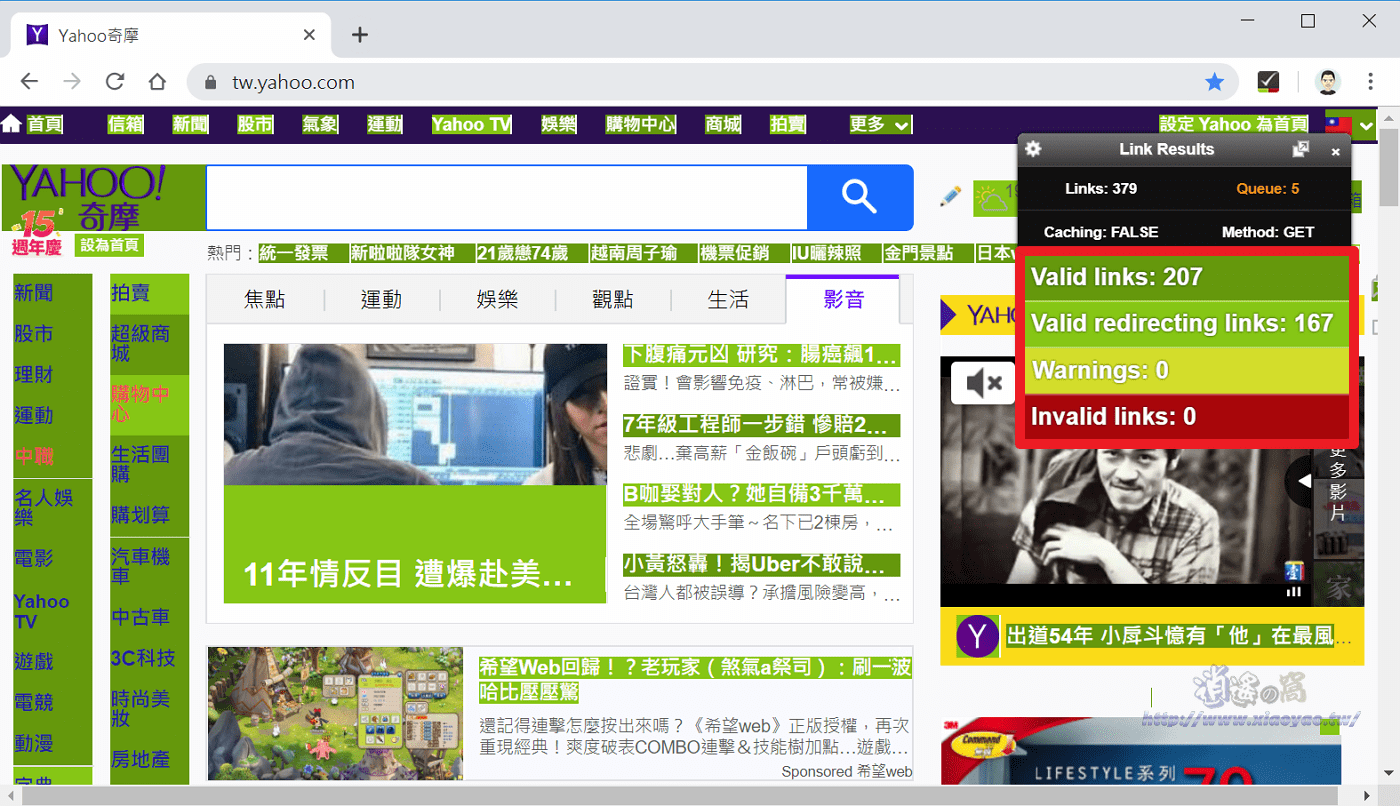
Task: Open 氣象 in the top navbar
Action: pos(320,124)
